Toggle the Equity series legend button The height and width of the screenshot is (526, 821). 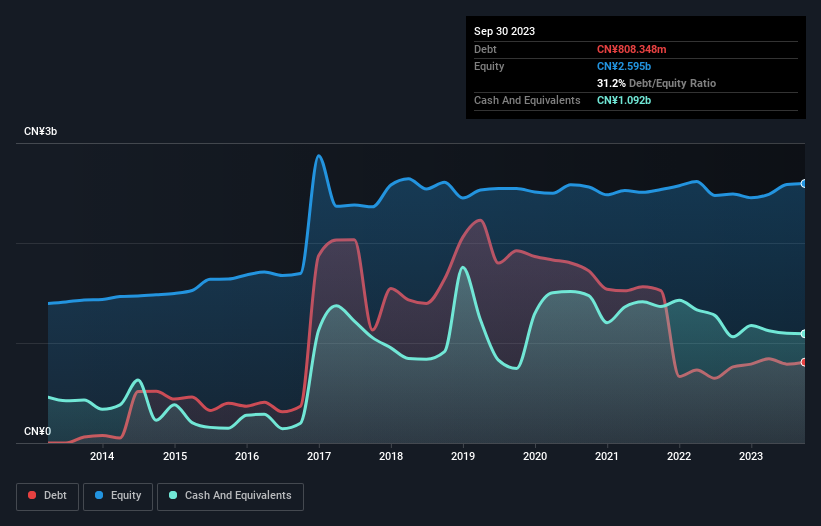pyautogui.click(x=118, y=496)
